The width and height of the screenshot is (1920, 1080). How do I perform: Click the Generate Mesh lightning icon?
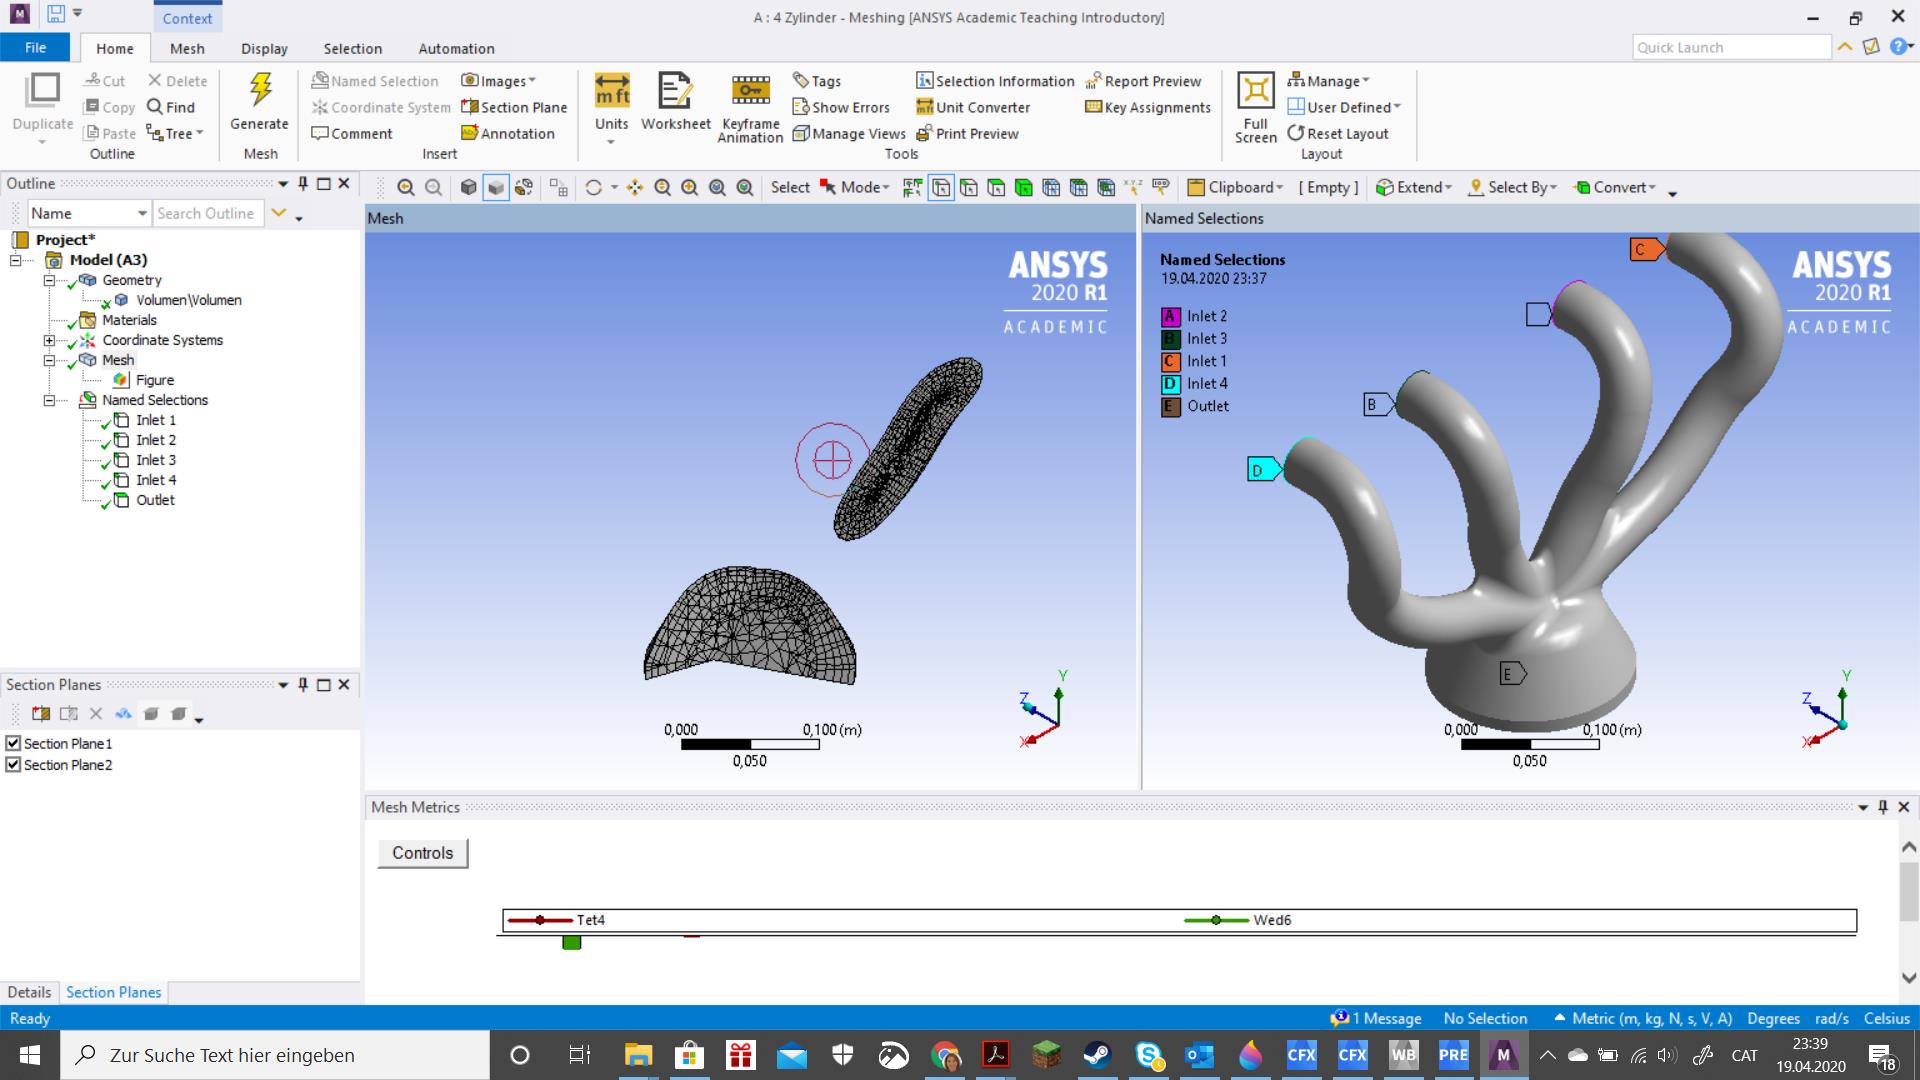click(x=260, y=91)
